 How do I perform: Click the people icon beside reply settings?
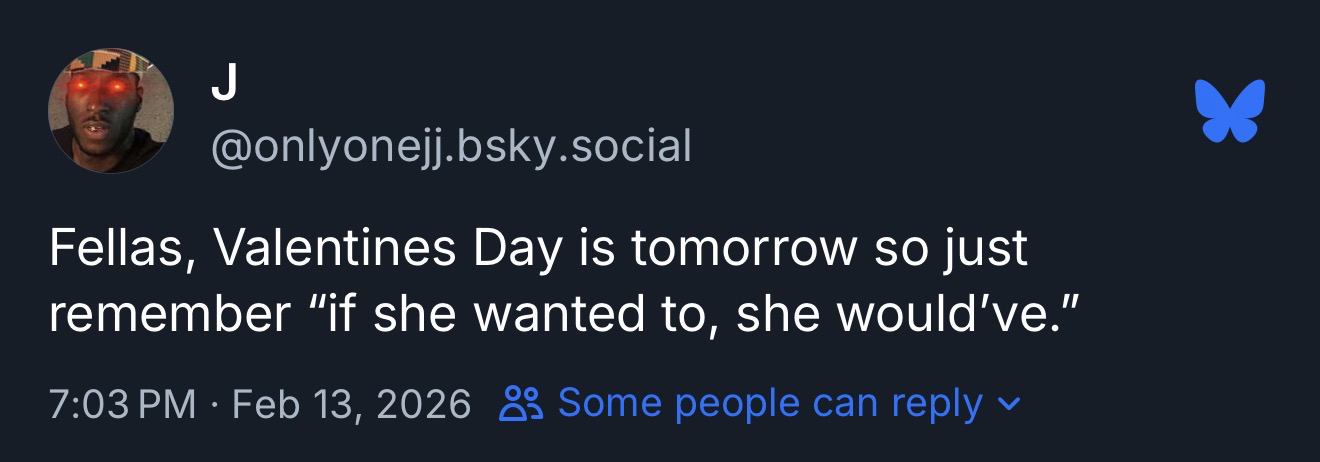(x=522, y=404)
